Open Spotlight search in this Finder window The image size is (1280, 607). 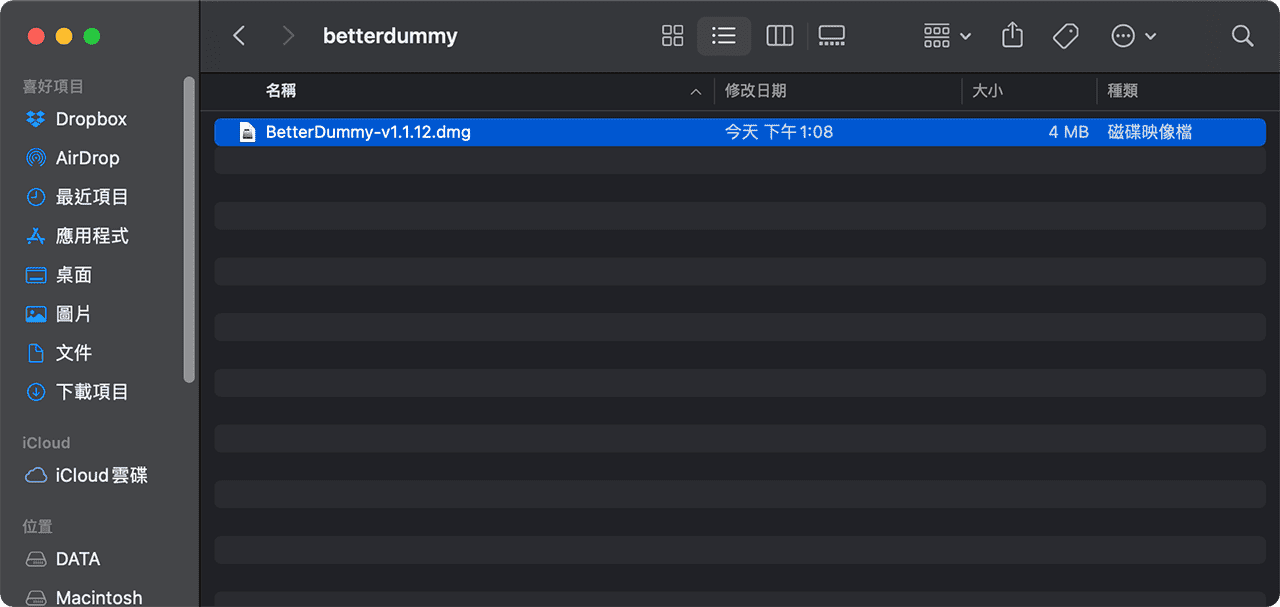click(x=1242, y=35)
